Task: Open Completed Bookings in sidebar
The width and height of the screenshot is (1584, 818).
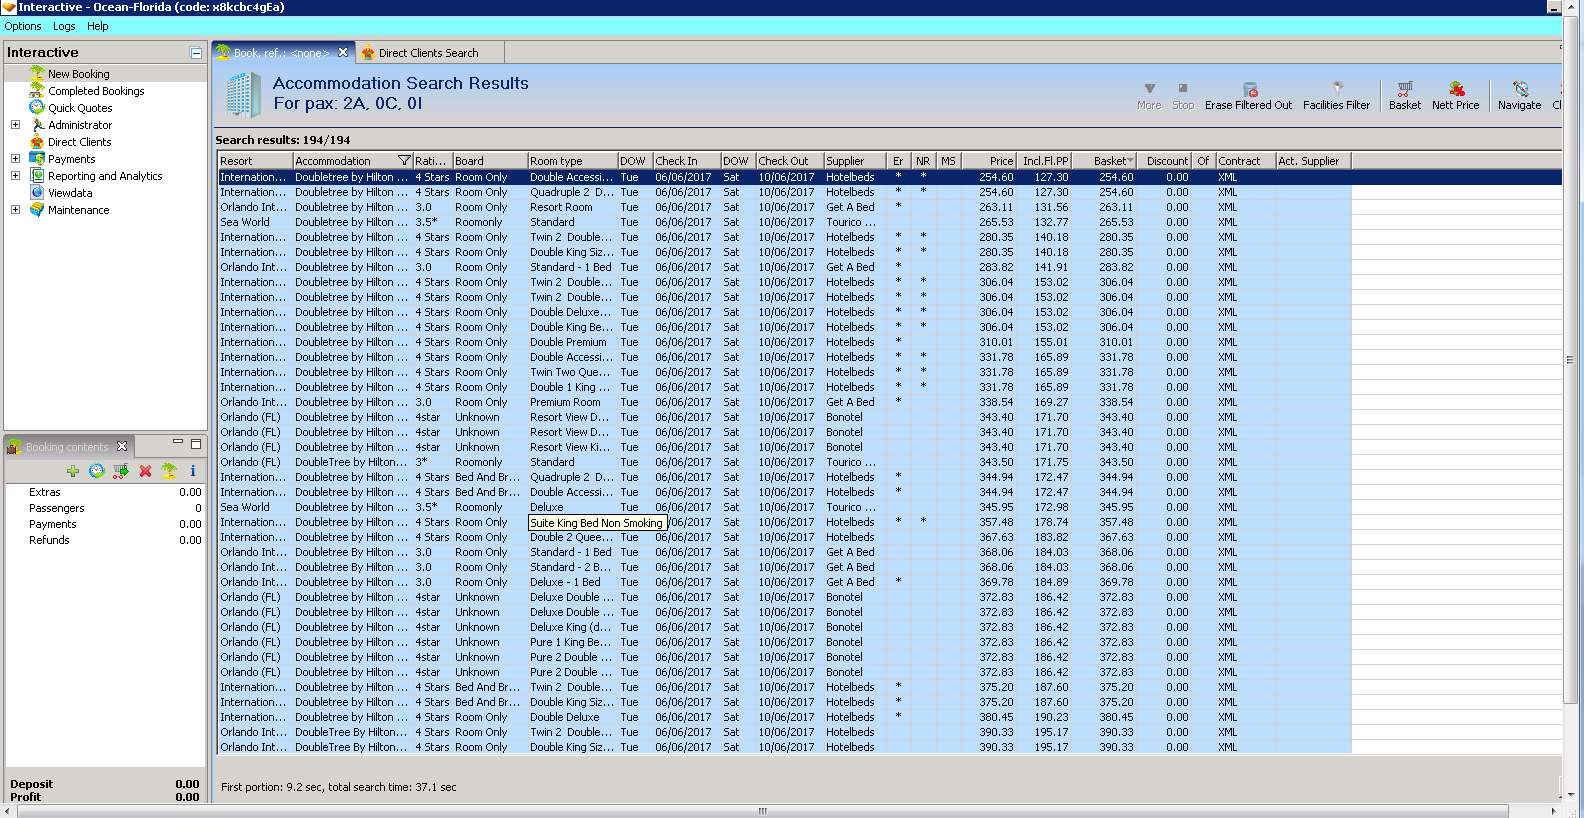Action: pyautogui.click(x=96, y=91)
